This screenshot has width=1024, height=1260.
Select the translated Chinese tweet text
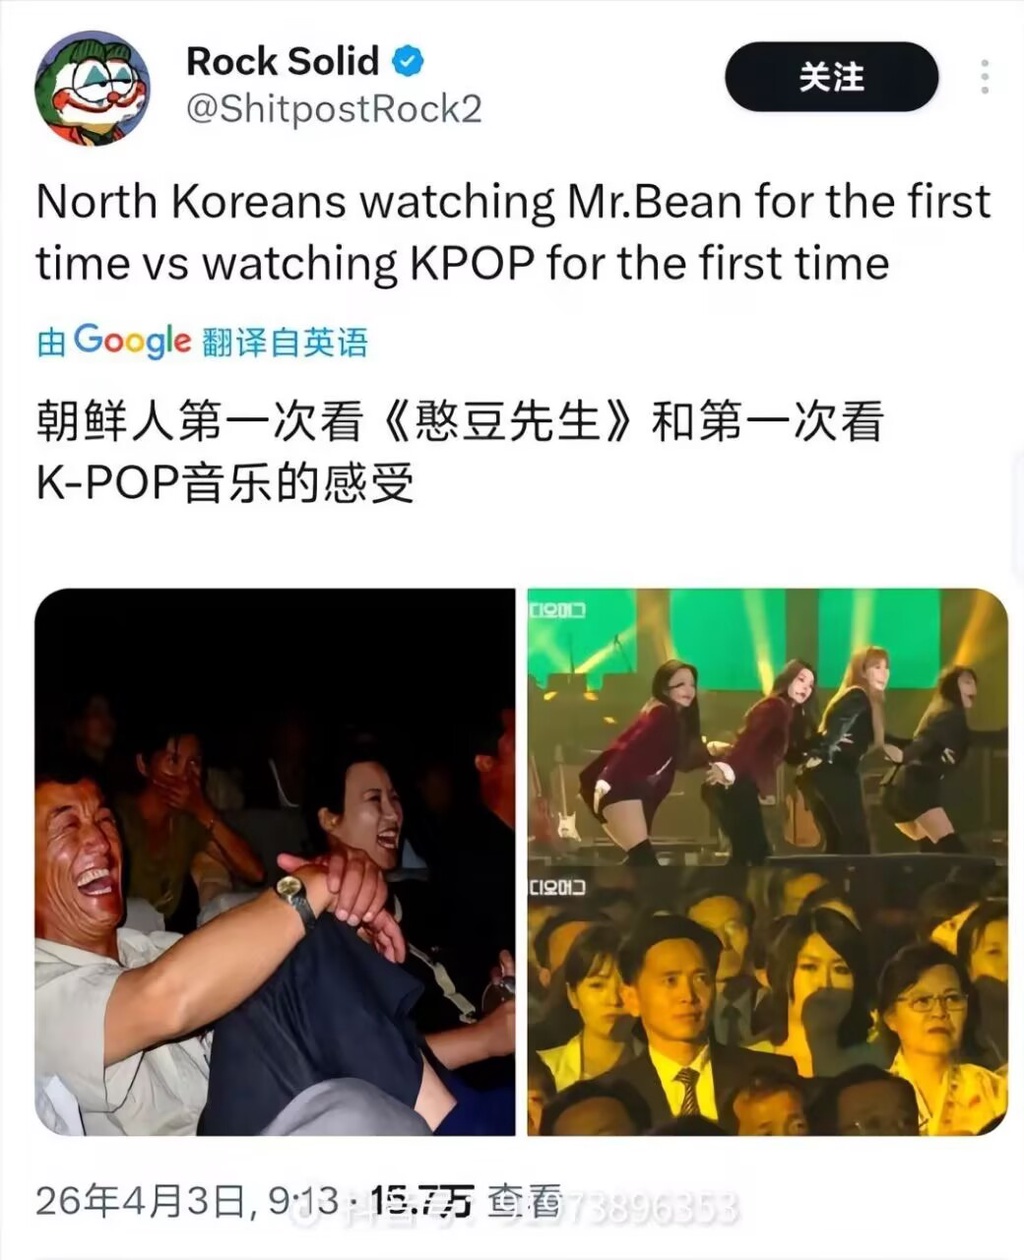[x=460, y=452]
